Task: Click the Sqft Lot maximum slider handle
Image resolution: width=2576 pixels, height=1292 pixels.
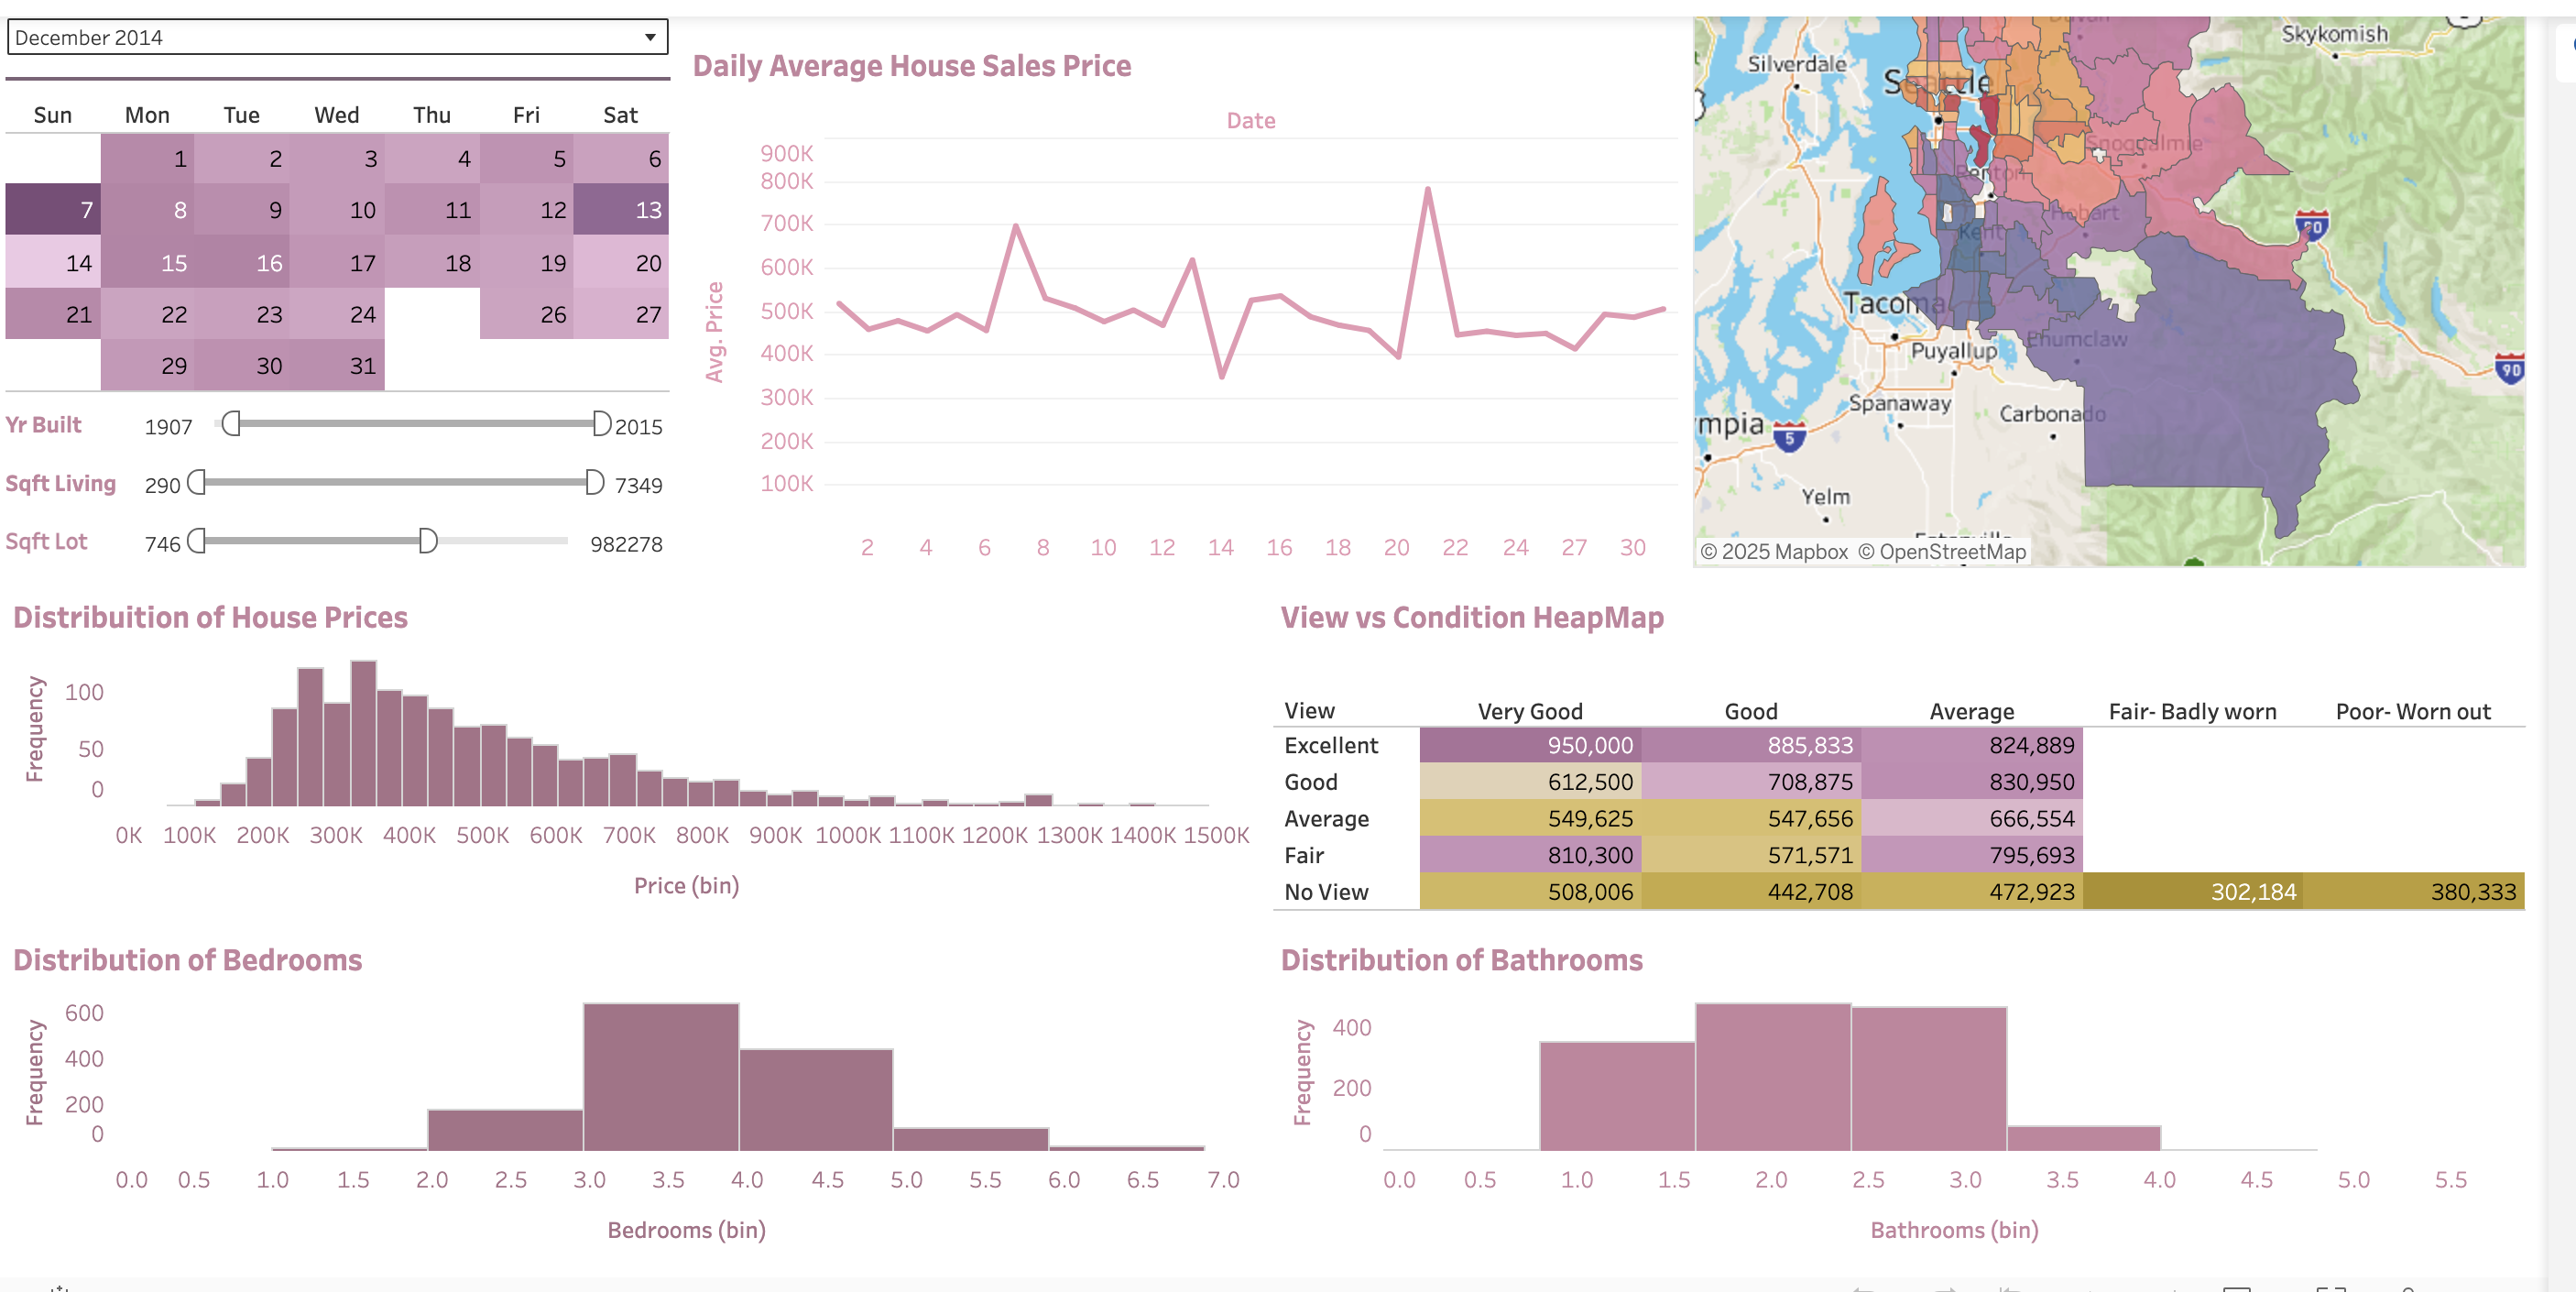Action: coord(428,541)
